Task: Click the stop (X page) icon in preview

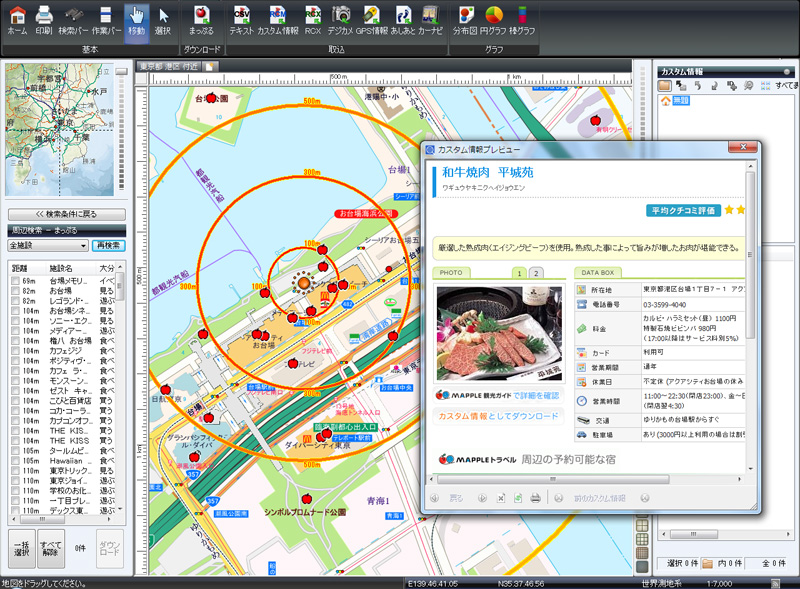Action: point(501,498)
